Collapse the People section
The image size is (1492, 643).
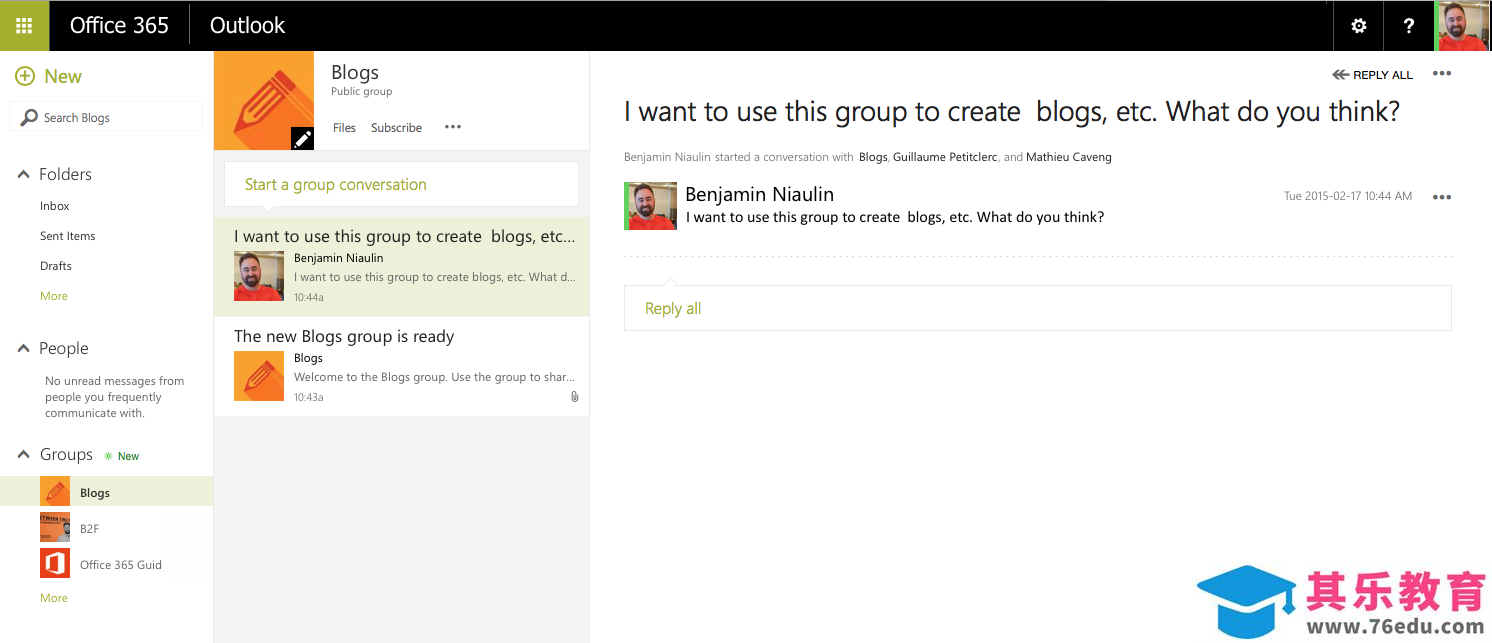[23, 348]
